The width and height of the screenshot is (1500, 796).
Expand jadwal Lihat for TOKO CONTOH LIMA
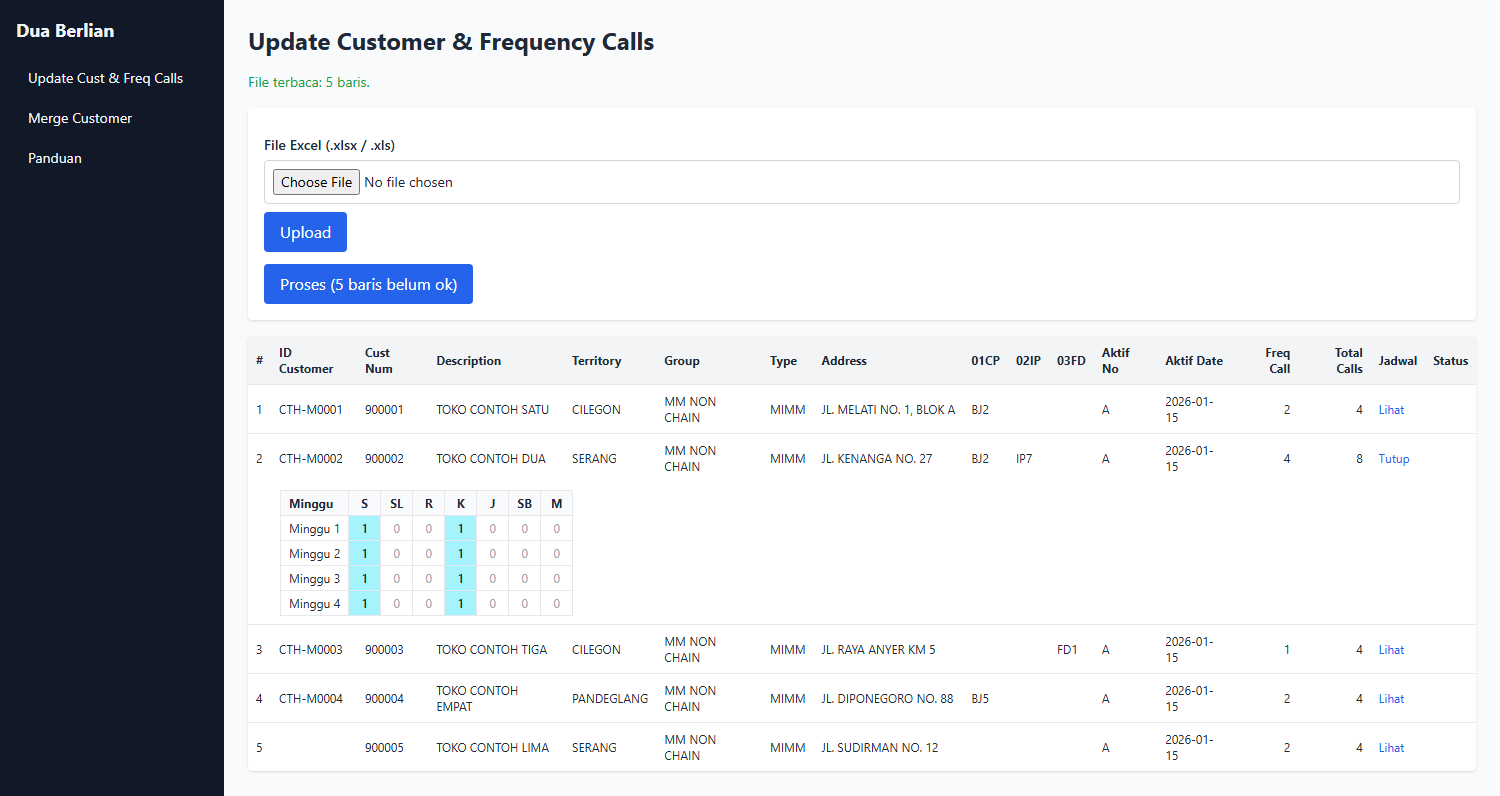(x=1391, y=747)
